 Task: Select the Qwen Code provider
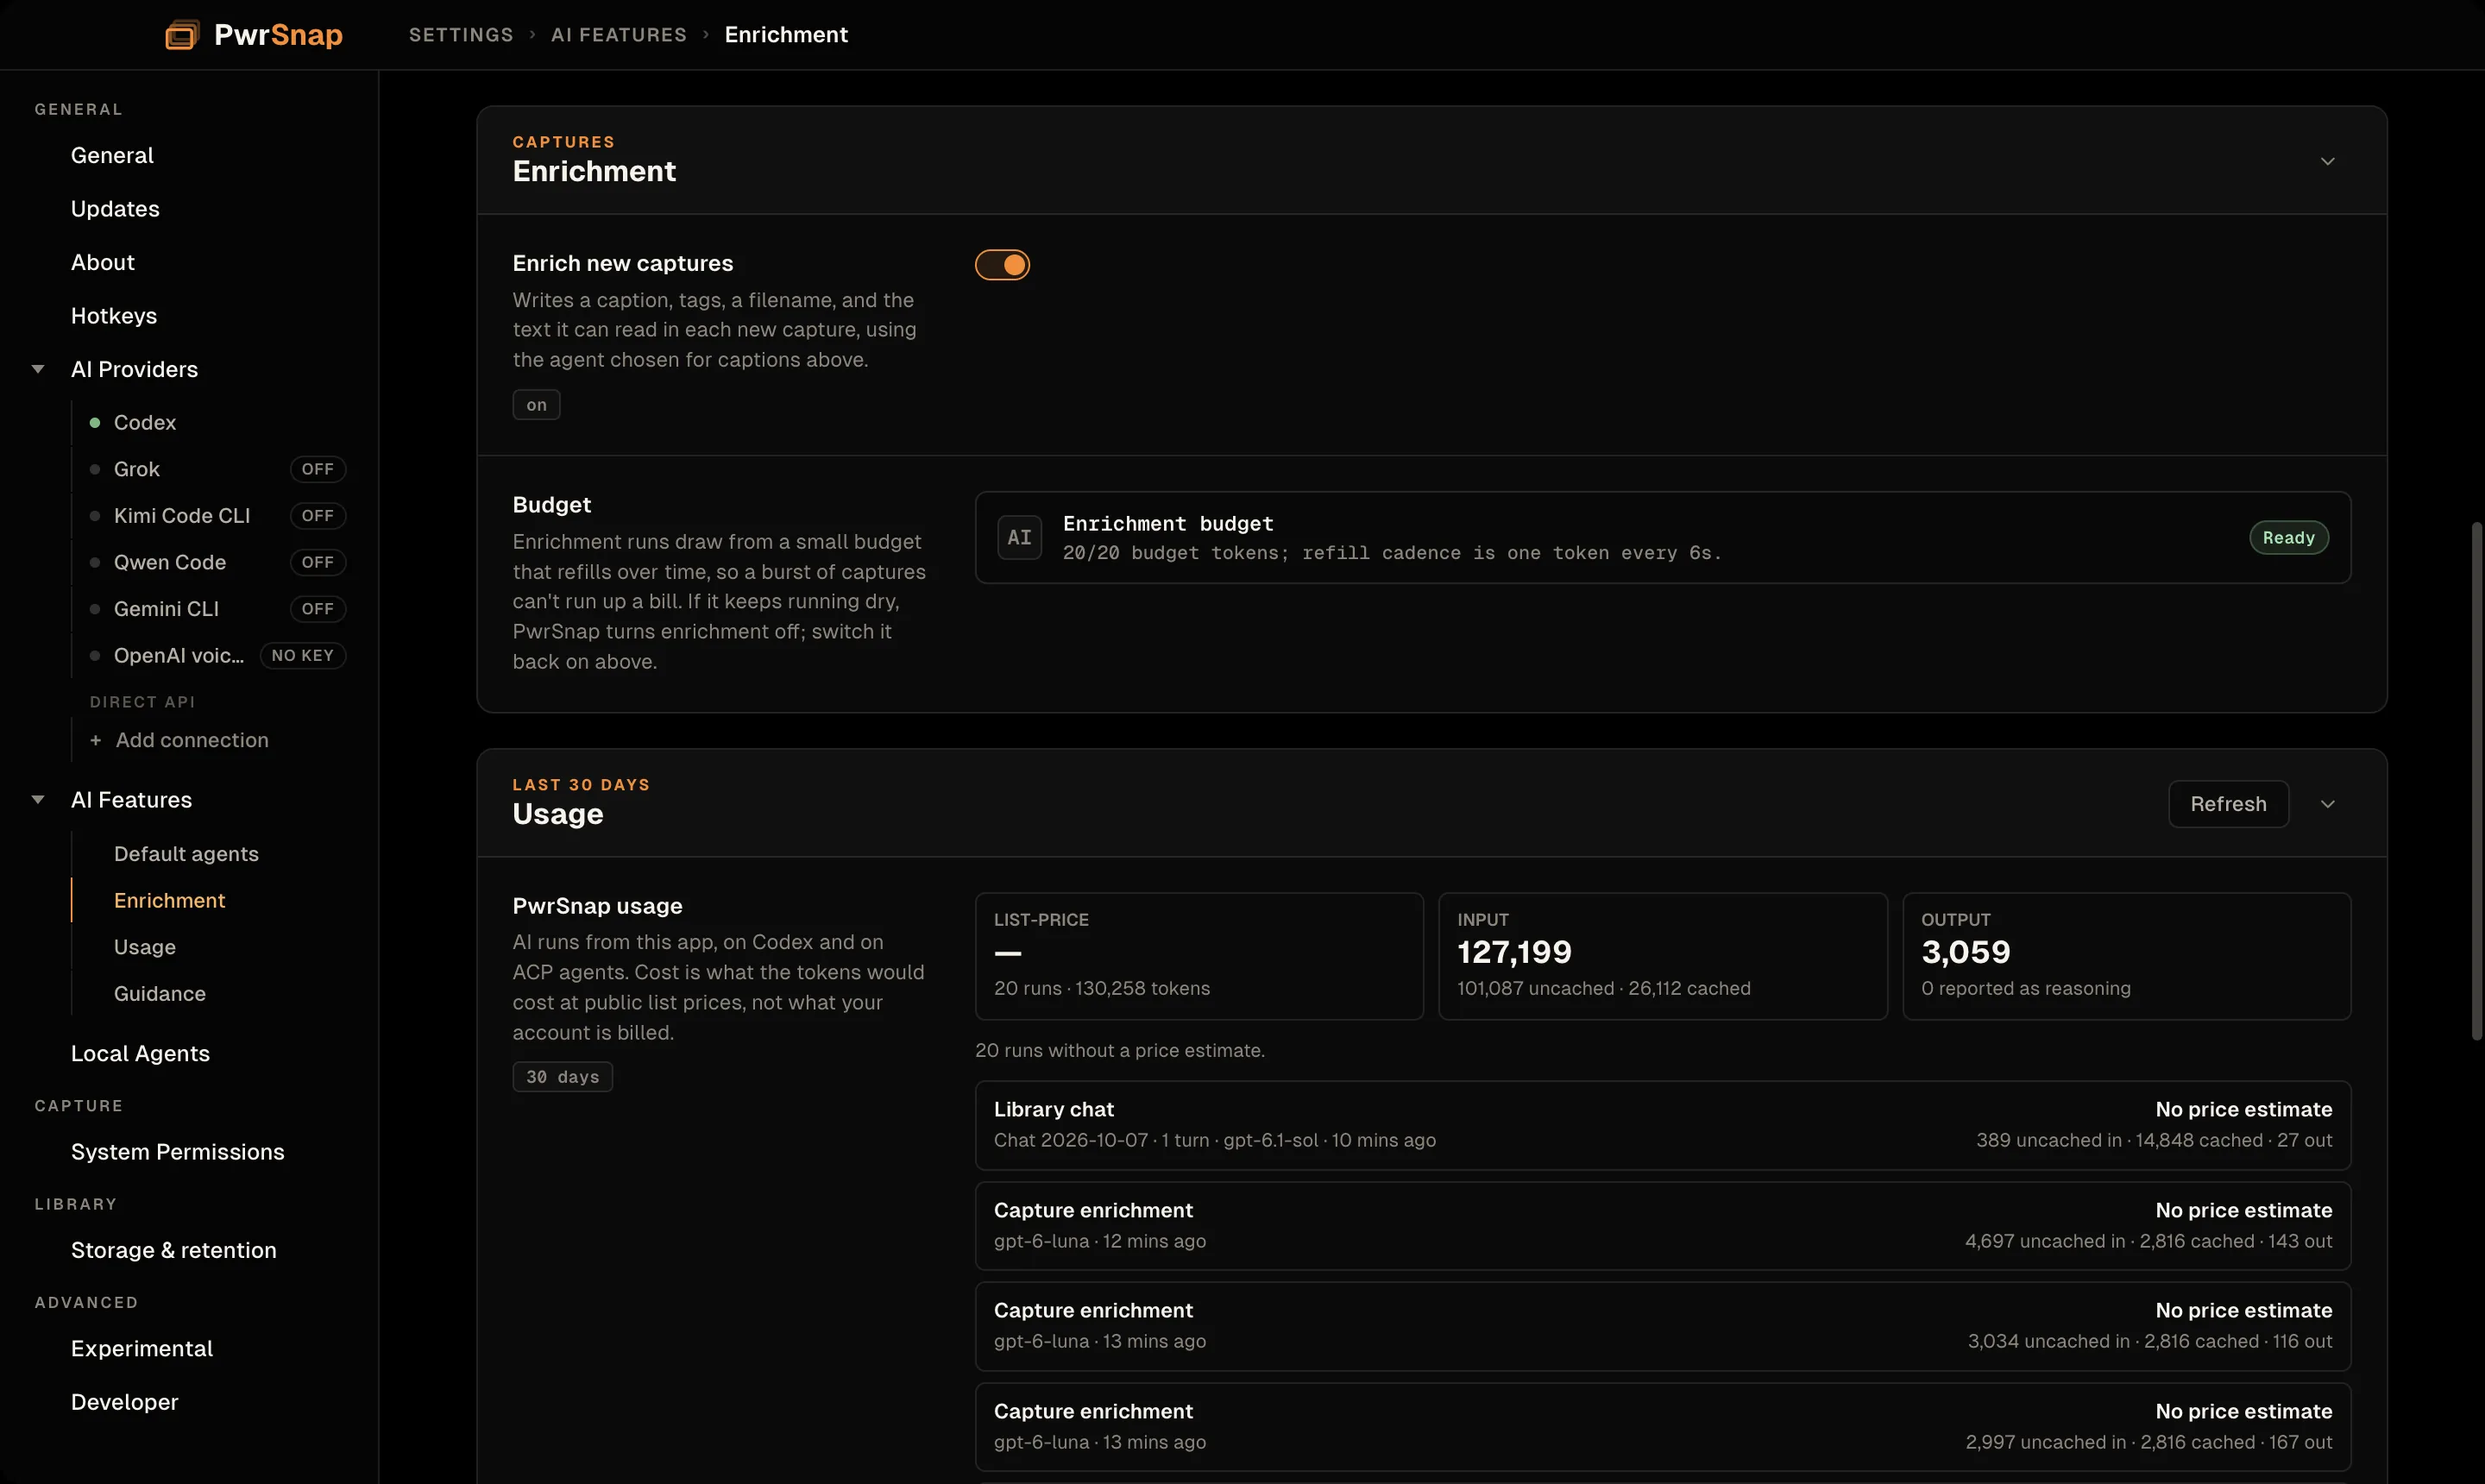170,562
